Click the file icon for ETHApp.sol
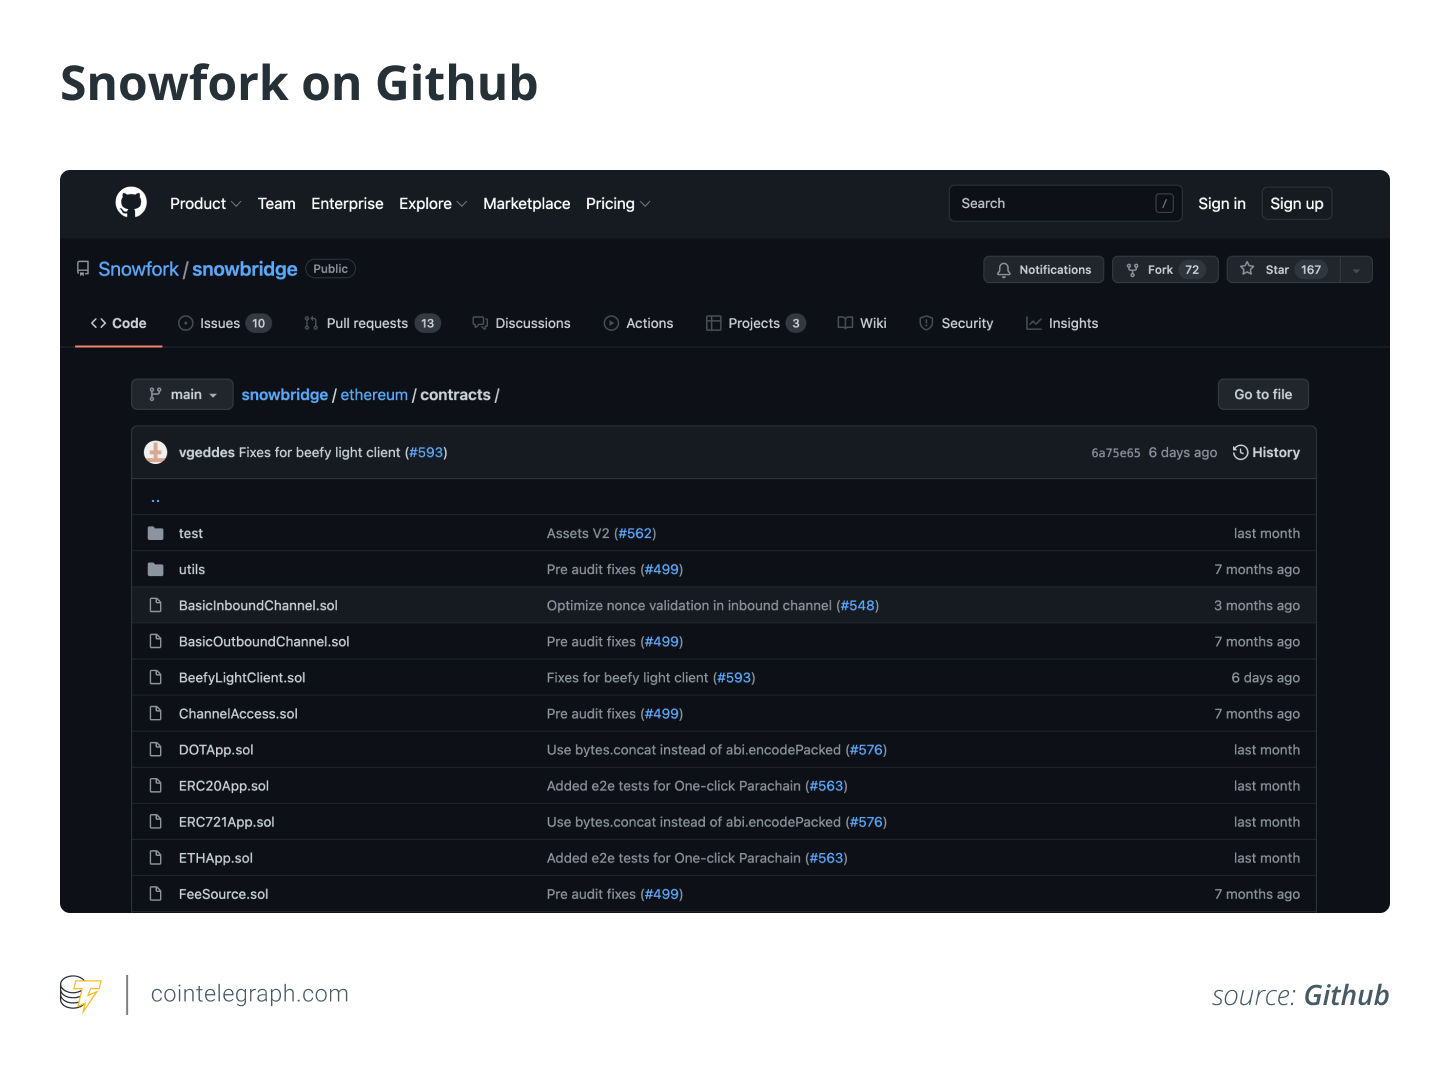 tap(156, 857)
